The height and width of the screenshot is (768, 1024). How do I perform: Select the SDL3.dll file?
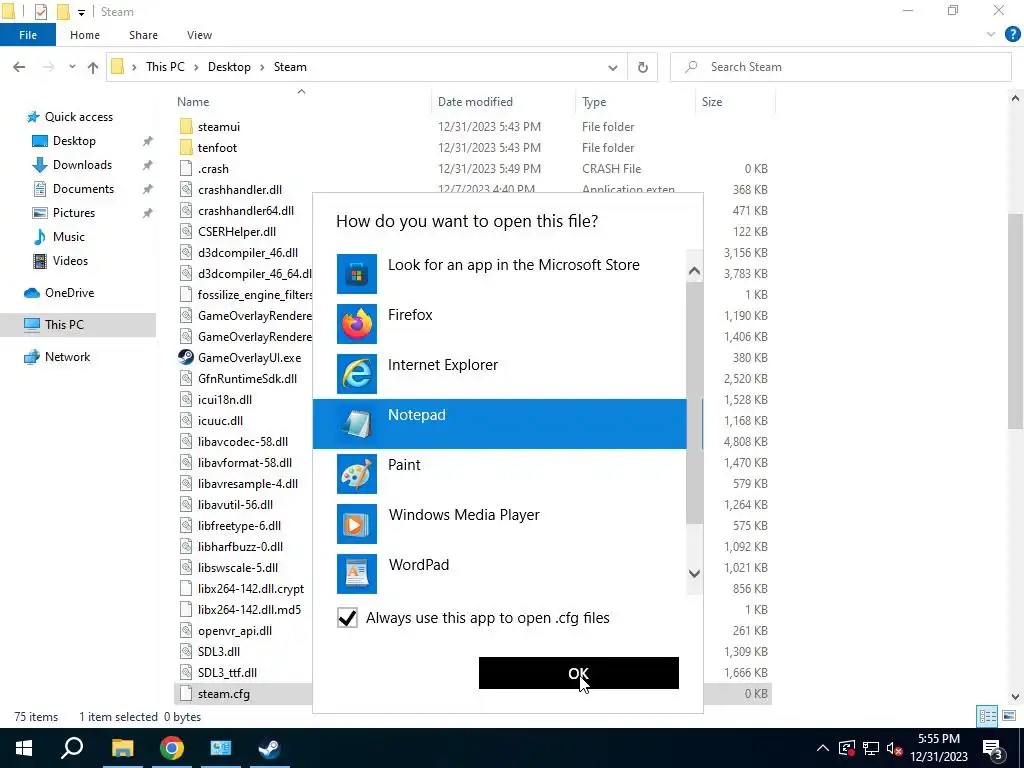click(x=219, y=652)
